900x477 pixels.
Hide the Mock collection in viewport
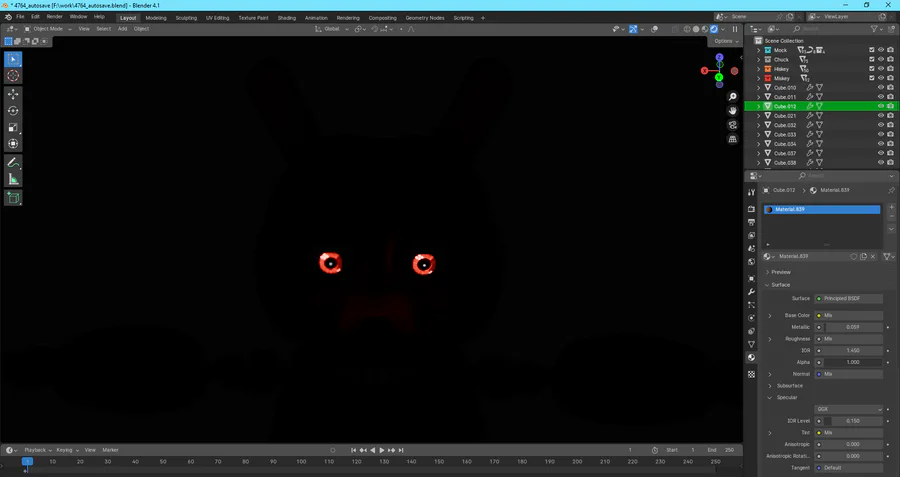(881, 51)
